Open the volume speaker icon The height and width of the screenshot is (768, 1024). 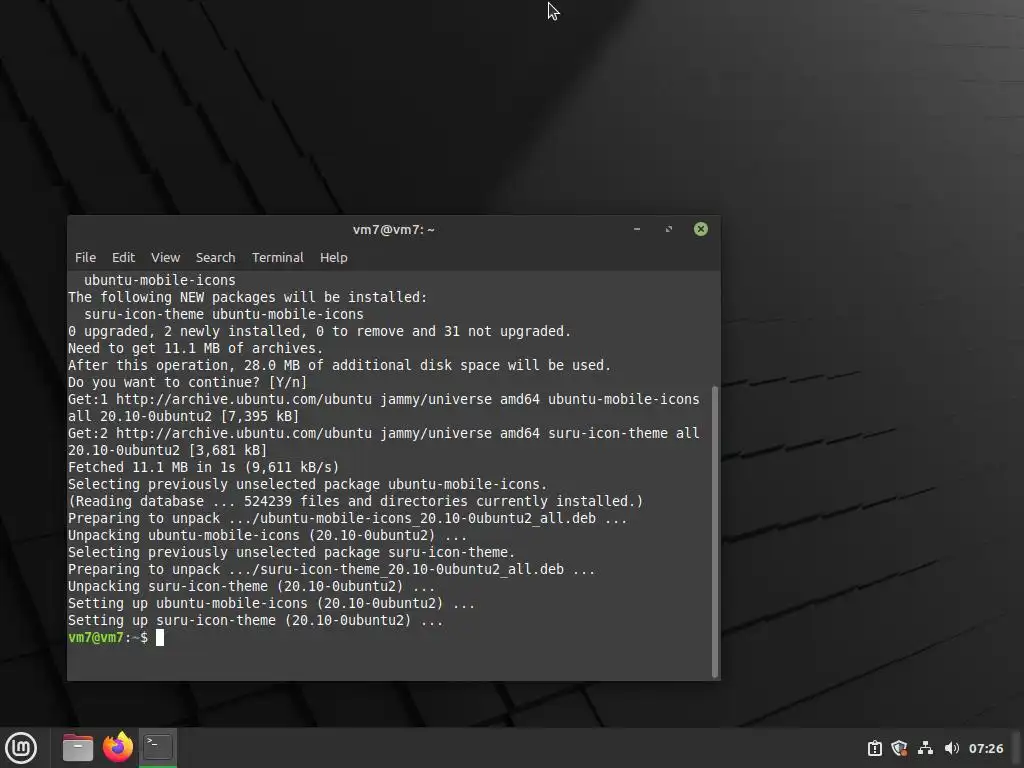click(x=952, y=748)
